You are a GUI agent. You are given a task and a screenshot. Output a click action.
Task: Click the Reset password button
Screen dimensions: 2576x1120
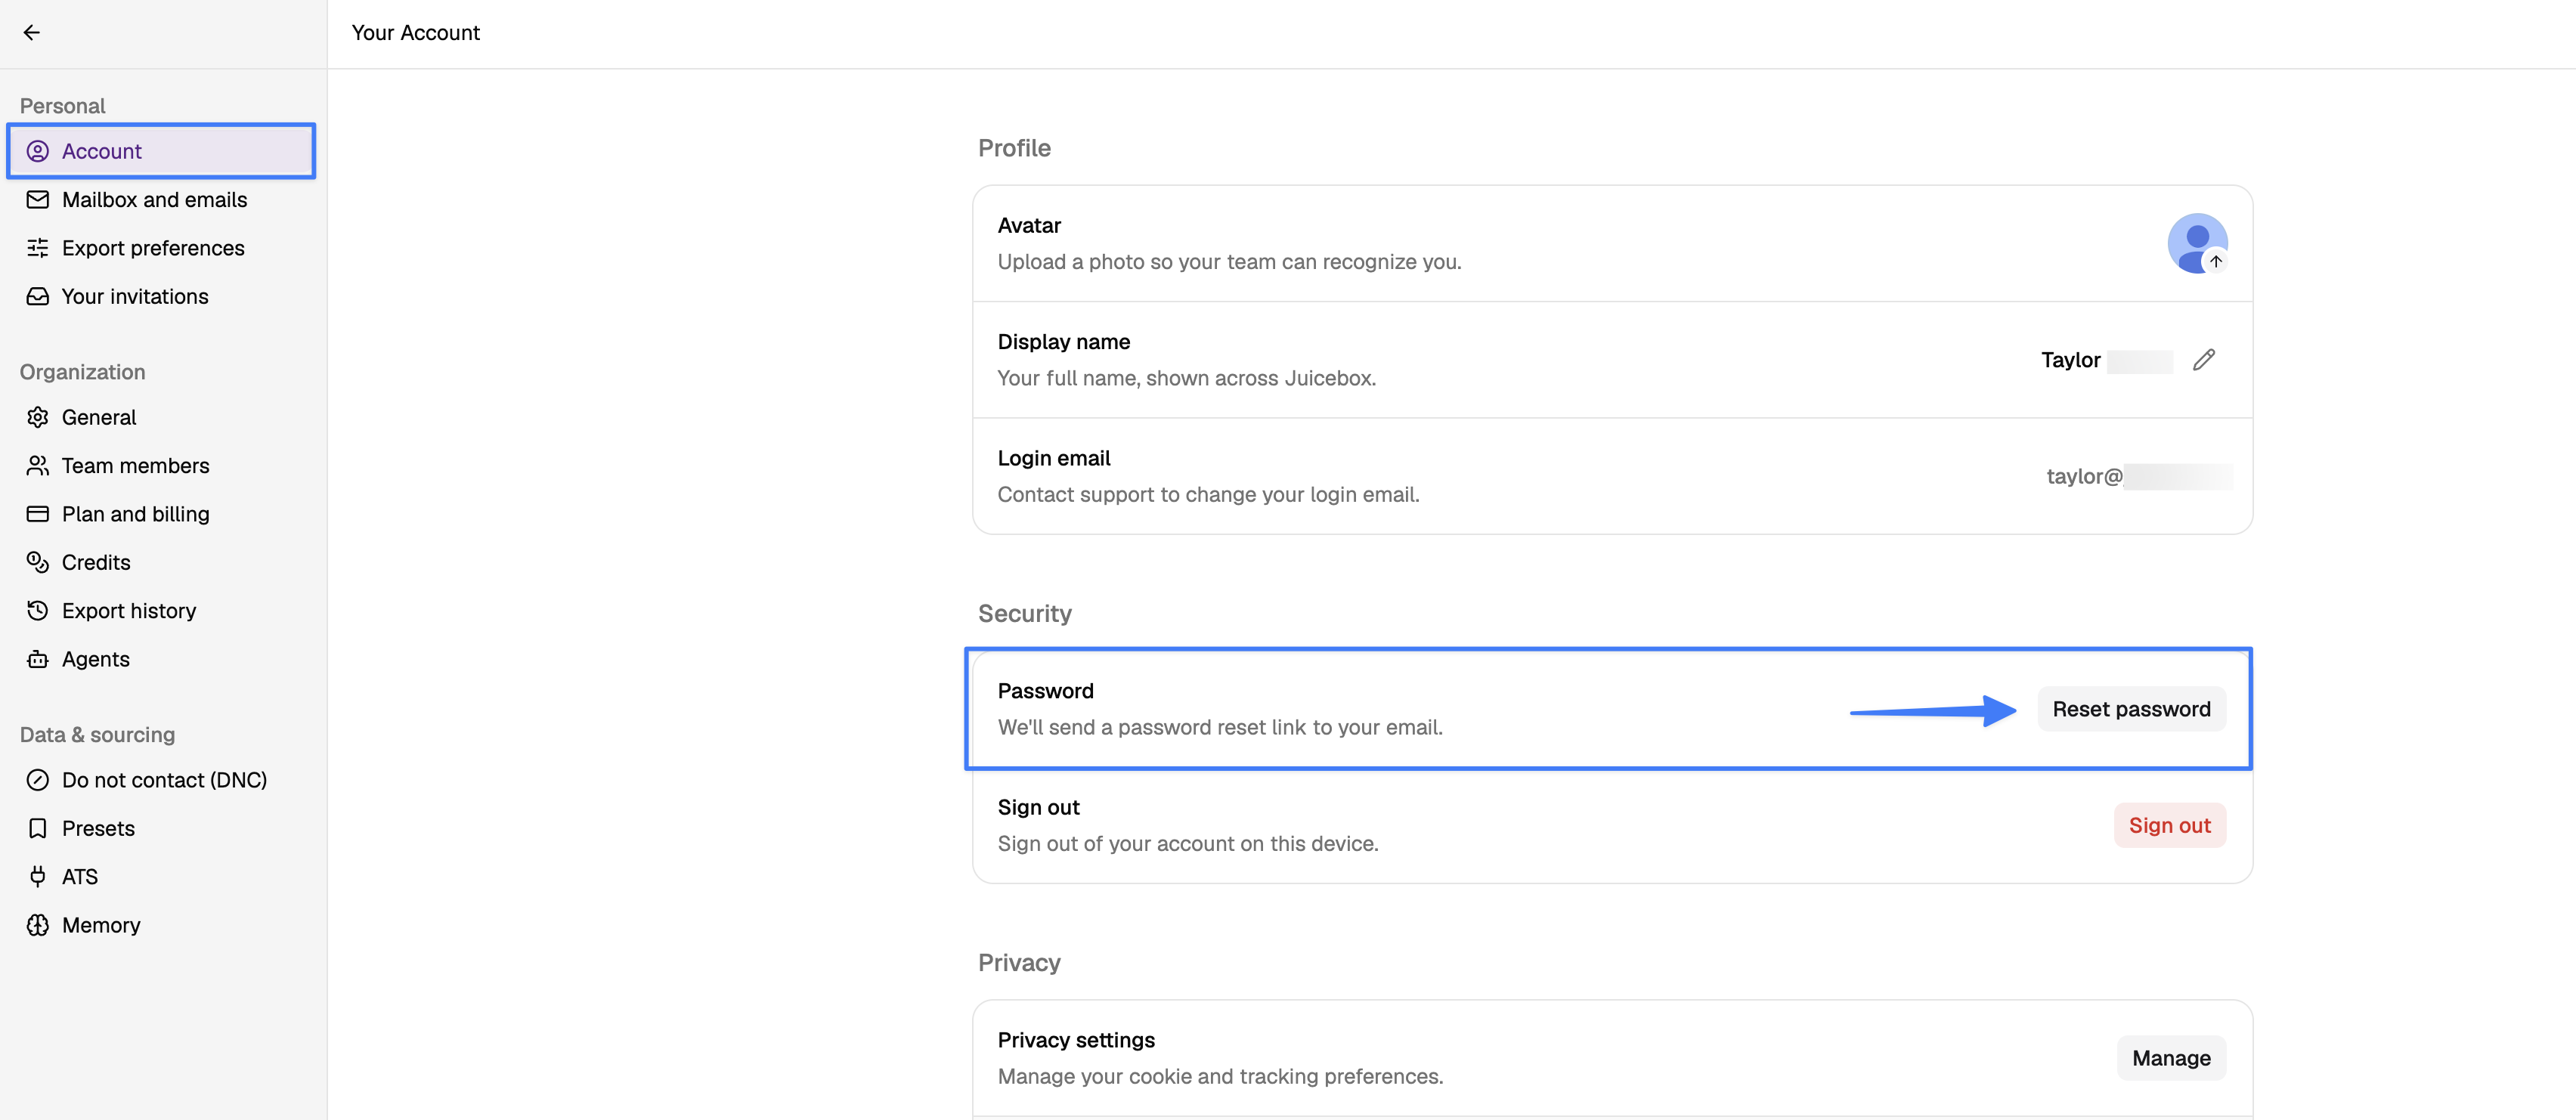2131,709
